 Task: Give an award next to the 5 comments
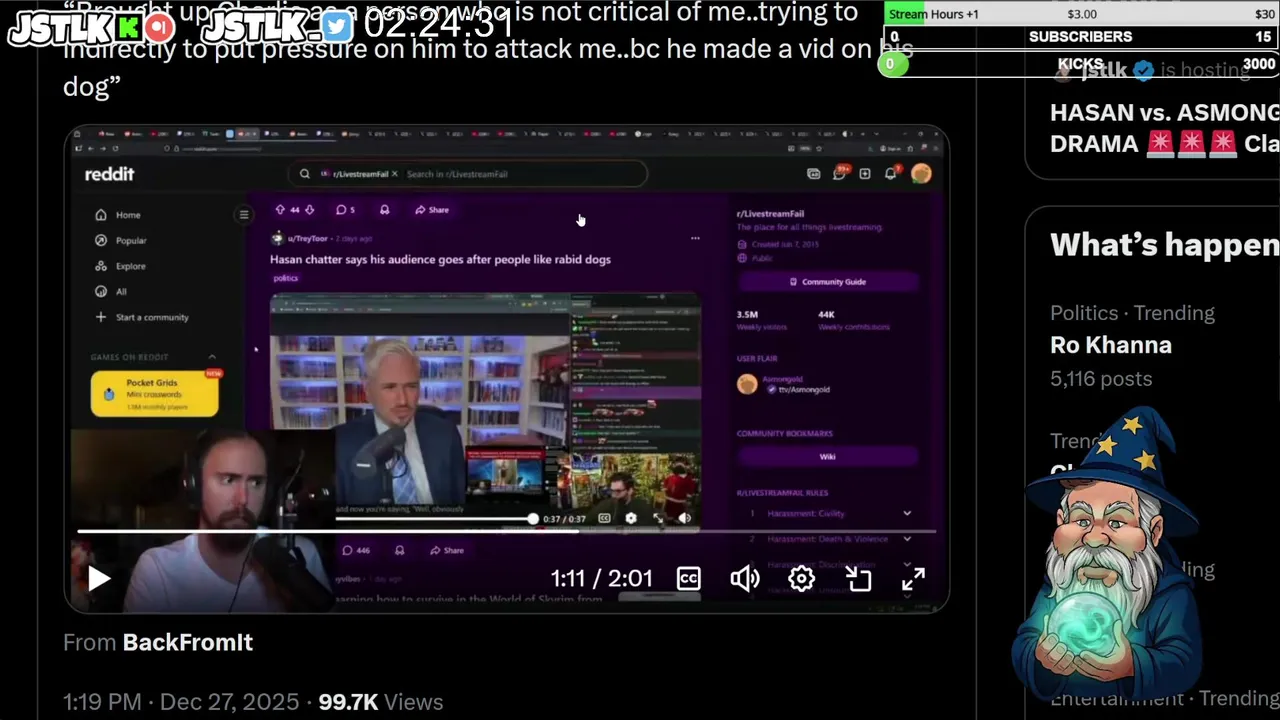pos(385,210)
